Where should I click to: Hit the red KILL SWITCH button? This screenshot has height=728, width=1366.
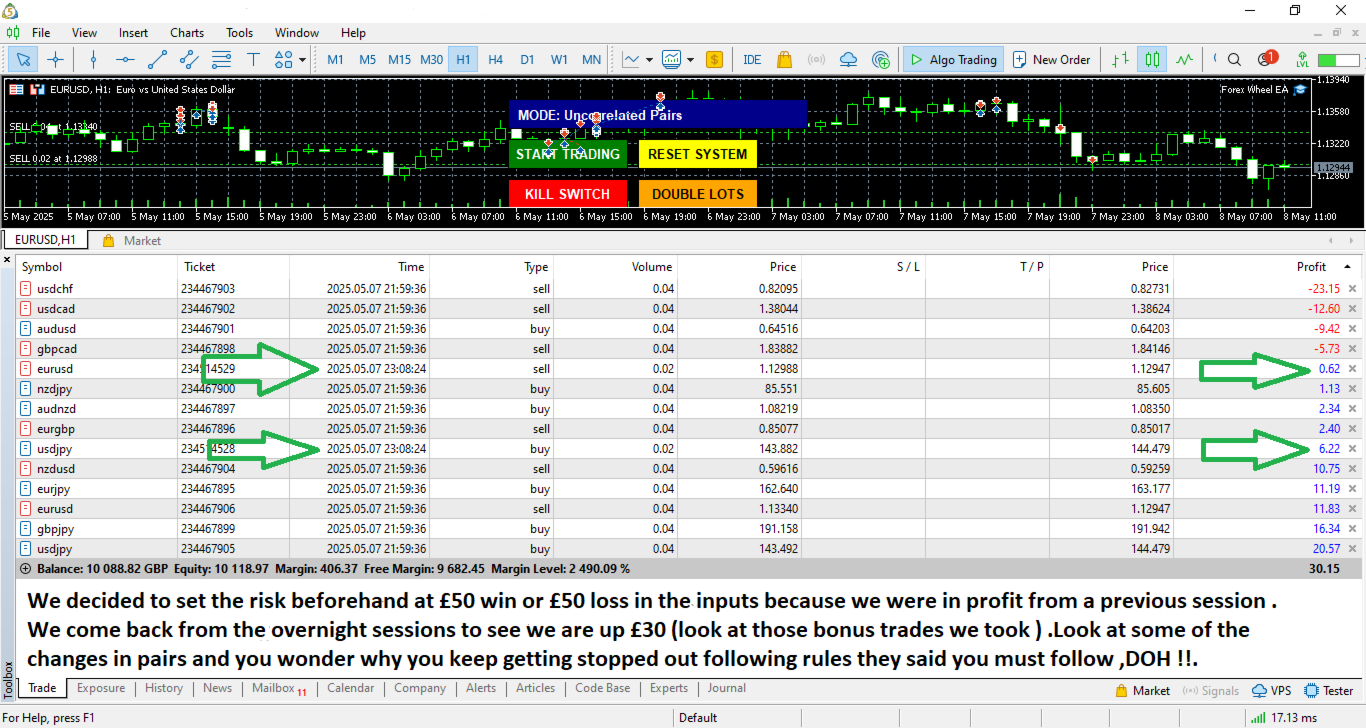click(x=568, y=194)
